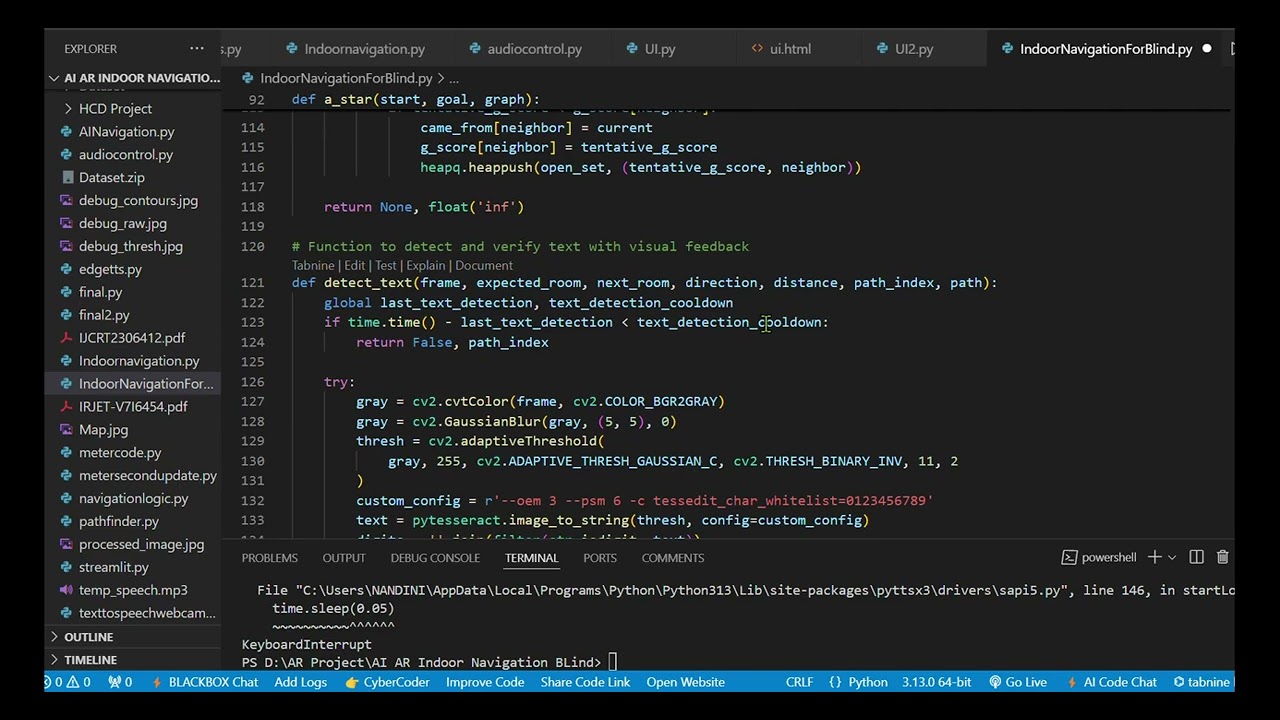Kill terminal with trash icon
The height and width of the screenshot is (720, 1280).
tap(1222, 557)
